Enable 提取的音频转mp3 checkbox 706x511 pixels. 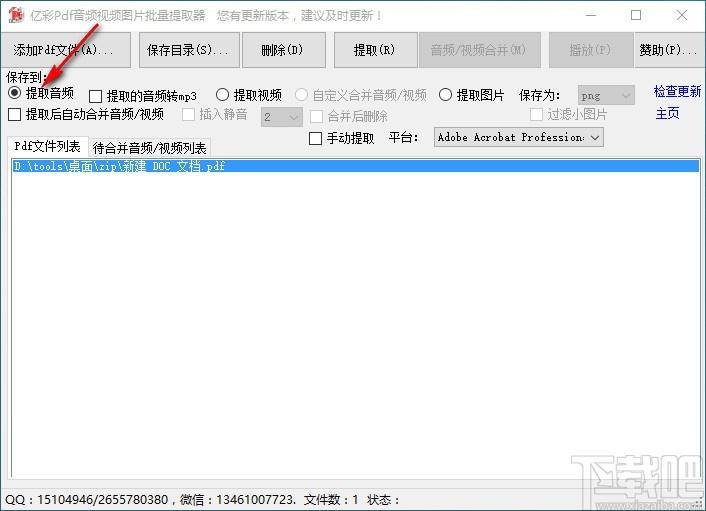tap(95, 96)
